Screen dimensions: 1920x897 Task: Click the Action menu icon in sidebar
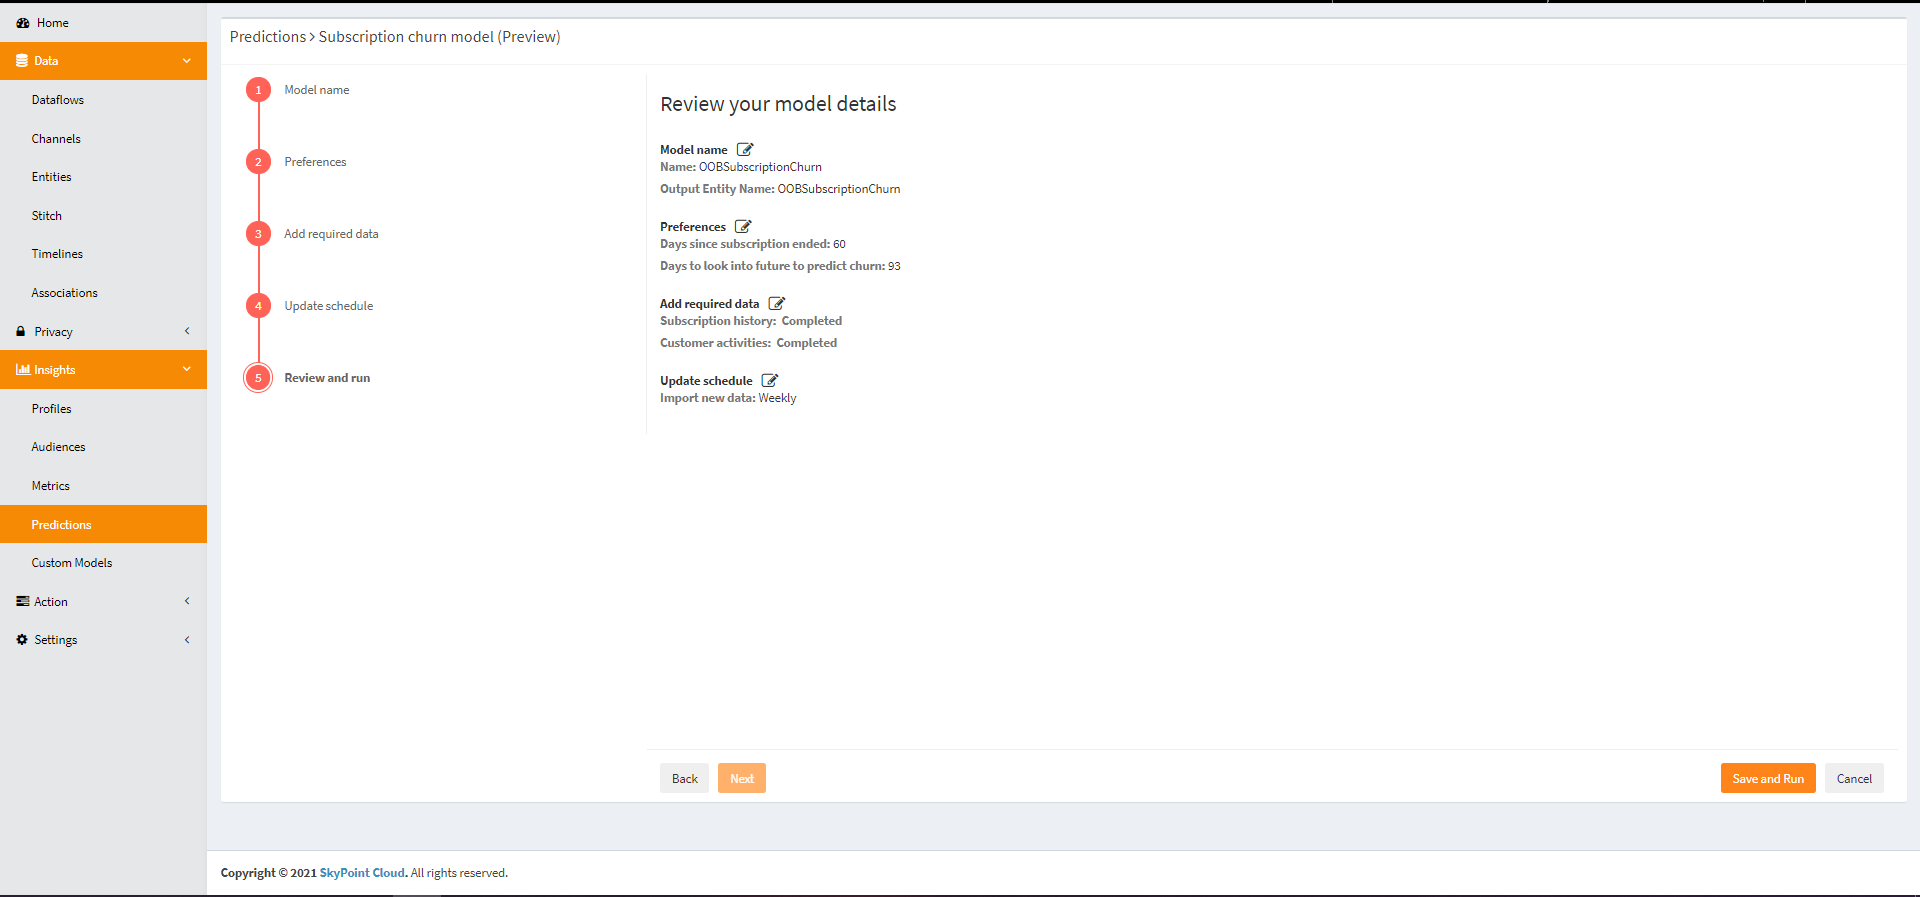[x=22, y=602]
